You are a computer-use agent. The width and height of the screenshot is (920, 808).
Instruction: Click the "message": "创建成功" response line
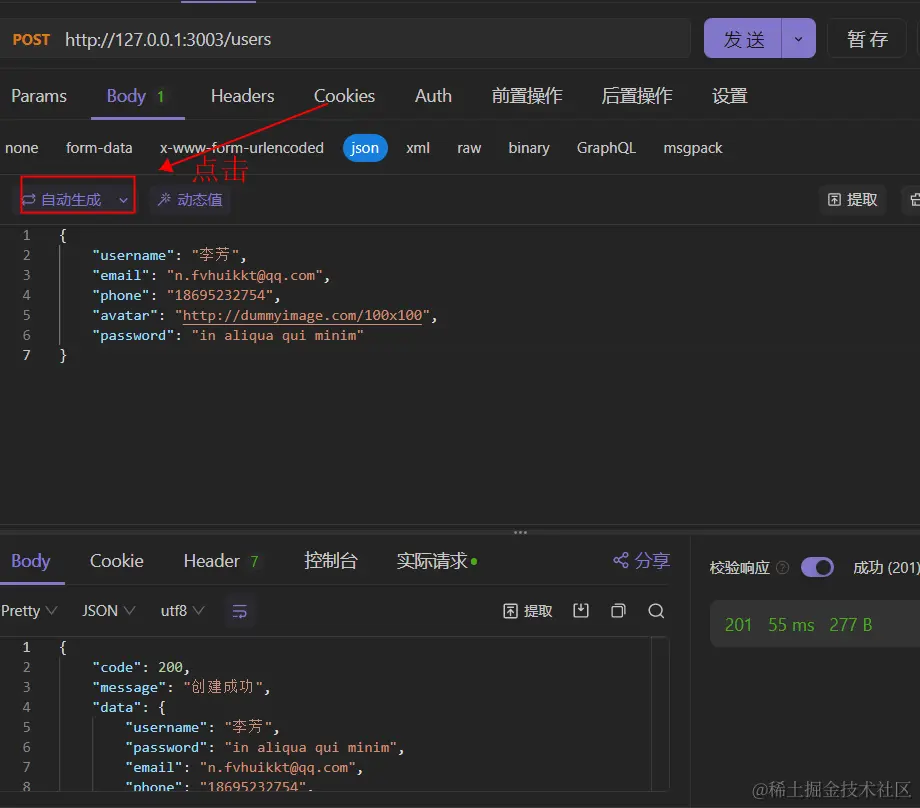[181, 687]
